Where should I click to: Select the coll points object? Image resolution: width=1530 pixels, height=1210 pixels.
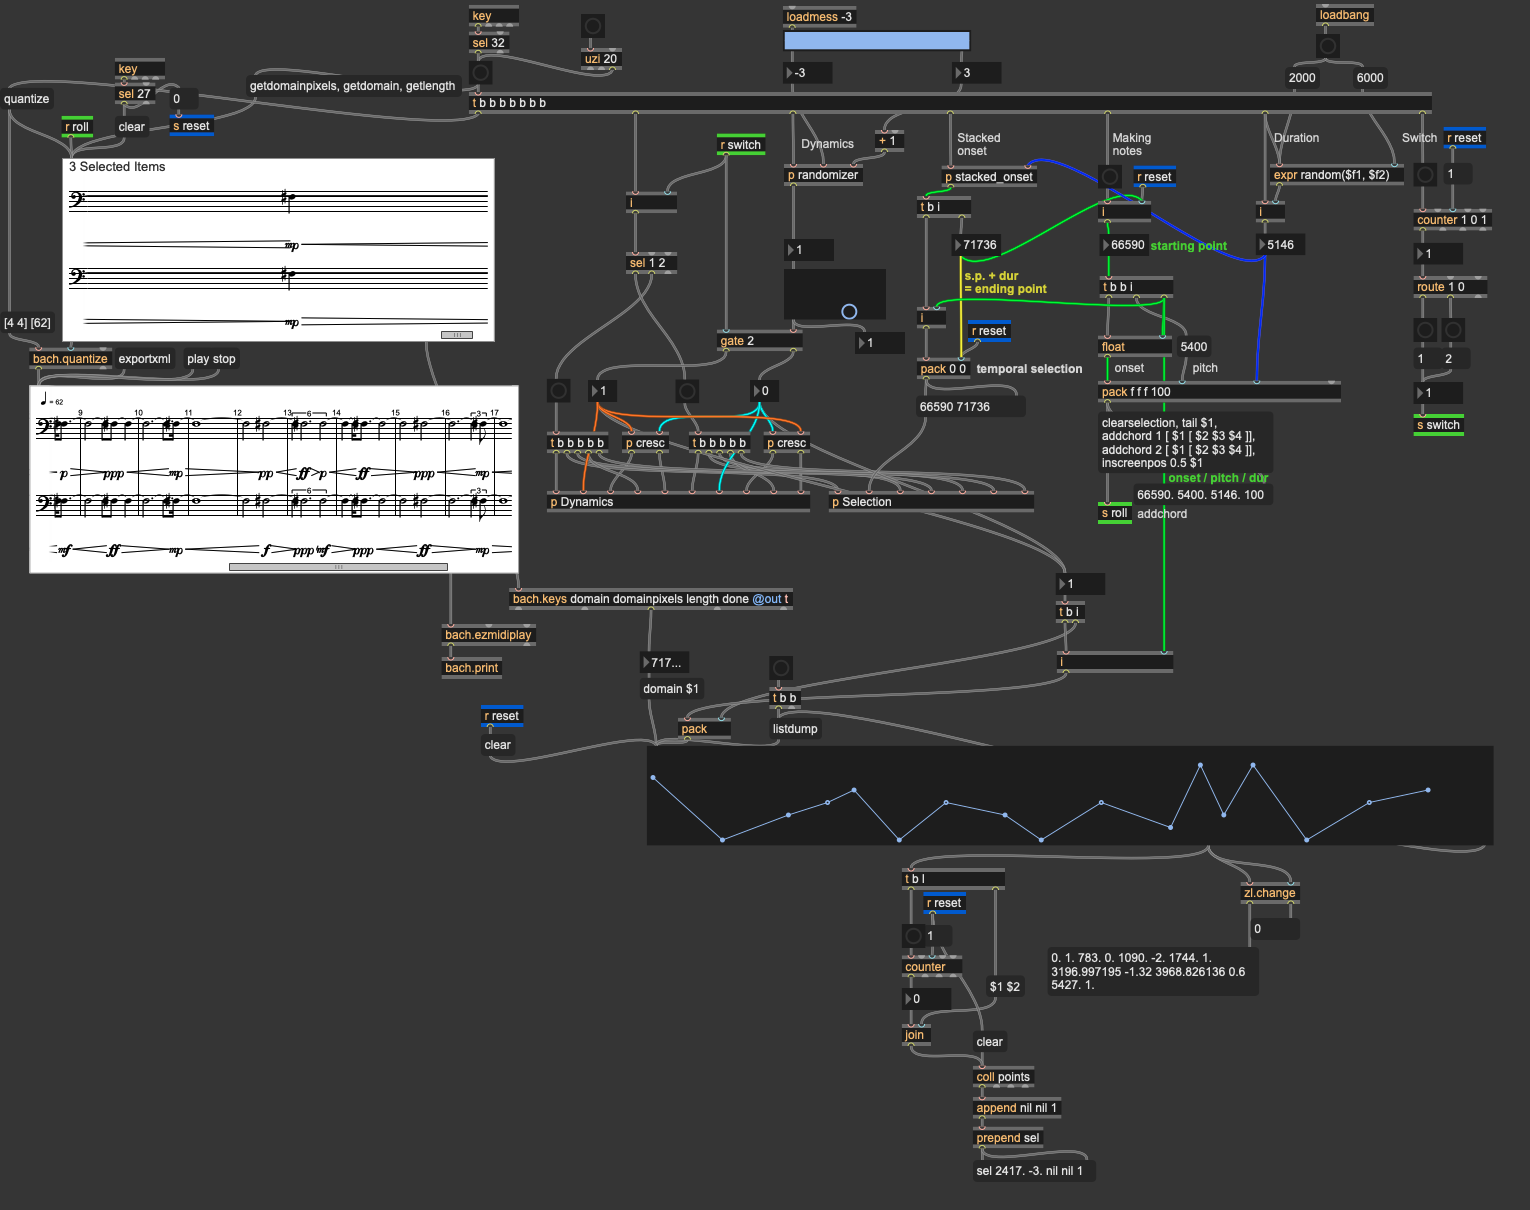click(x=1003, y=1077)
